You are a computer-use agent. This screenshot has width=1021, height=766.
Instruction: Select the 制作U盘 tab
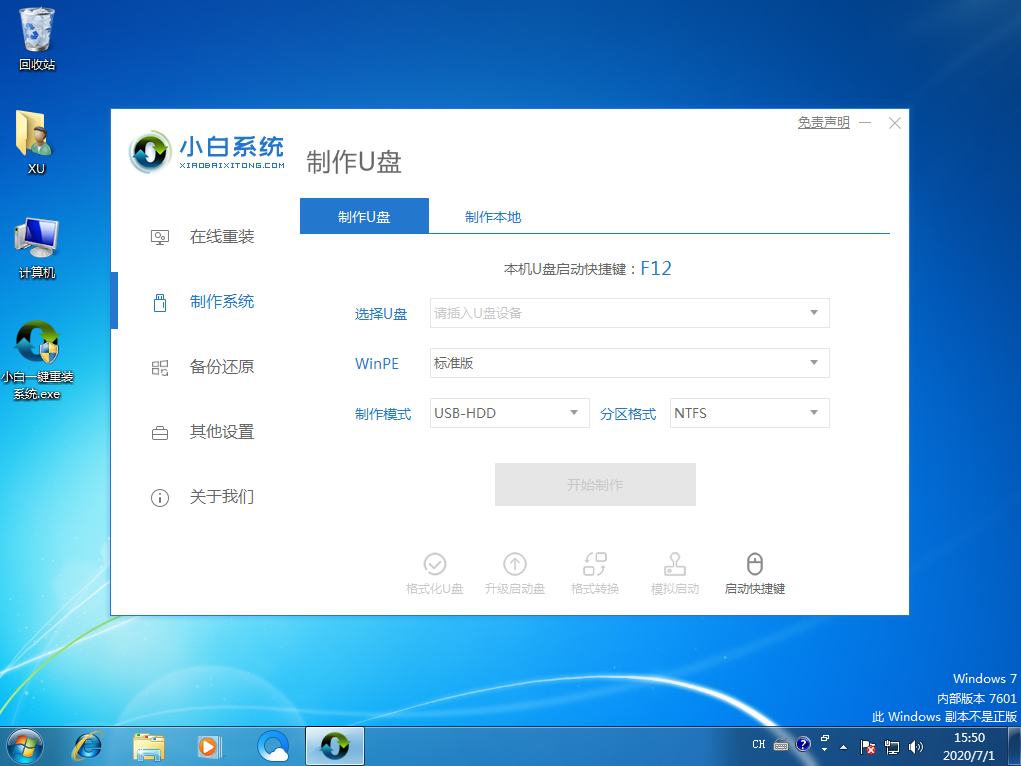[x=364, y=217]
